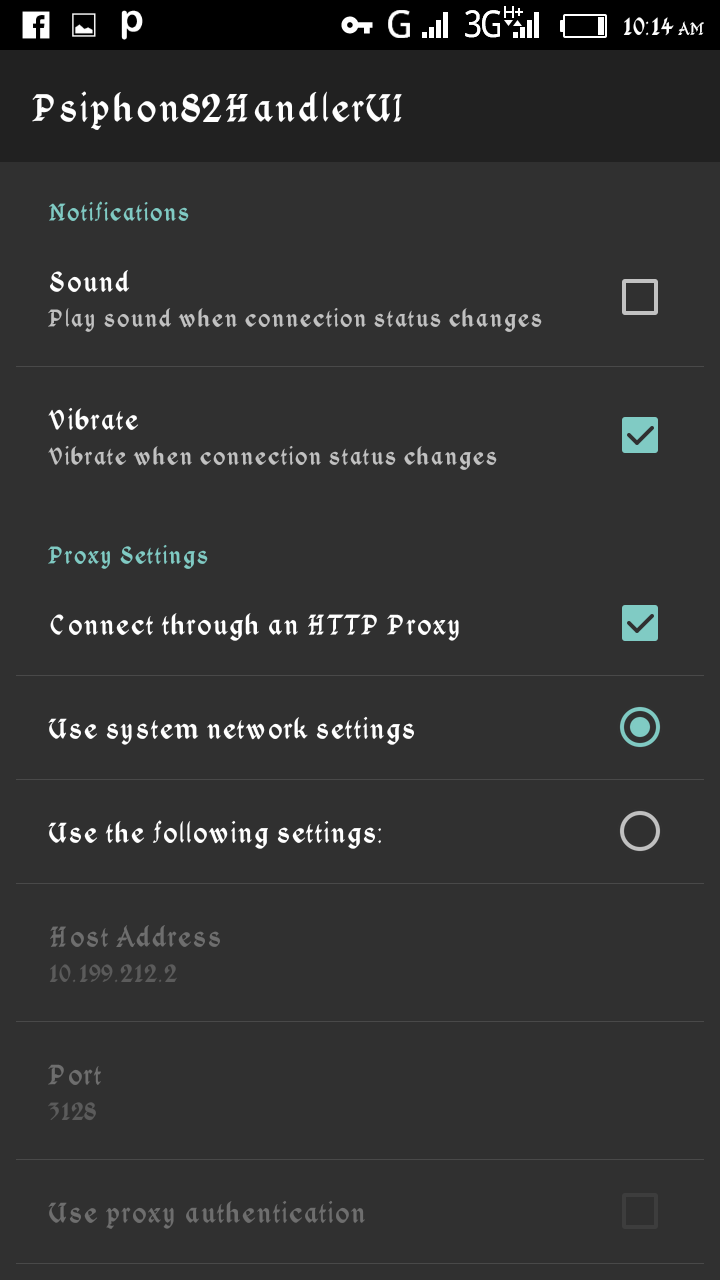Tap the 10:14 AM clock
Screen dimensions: 720x1280
663,27
